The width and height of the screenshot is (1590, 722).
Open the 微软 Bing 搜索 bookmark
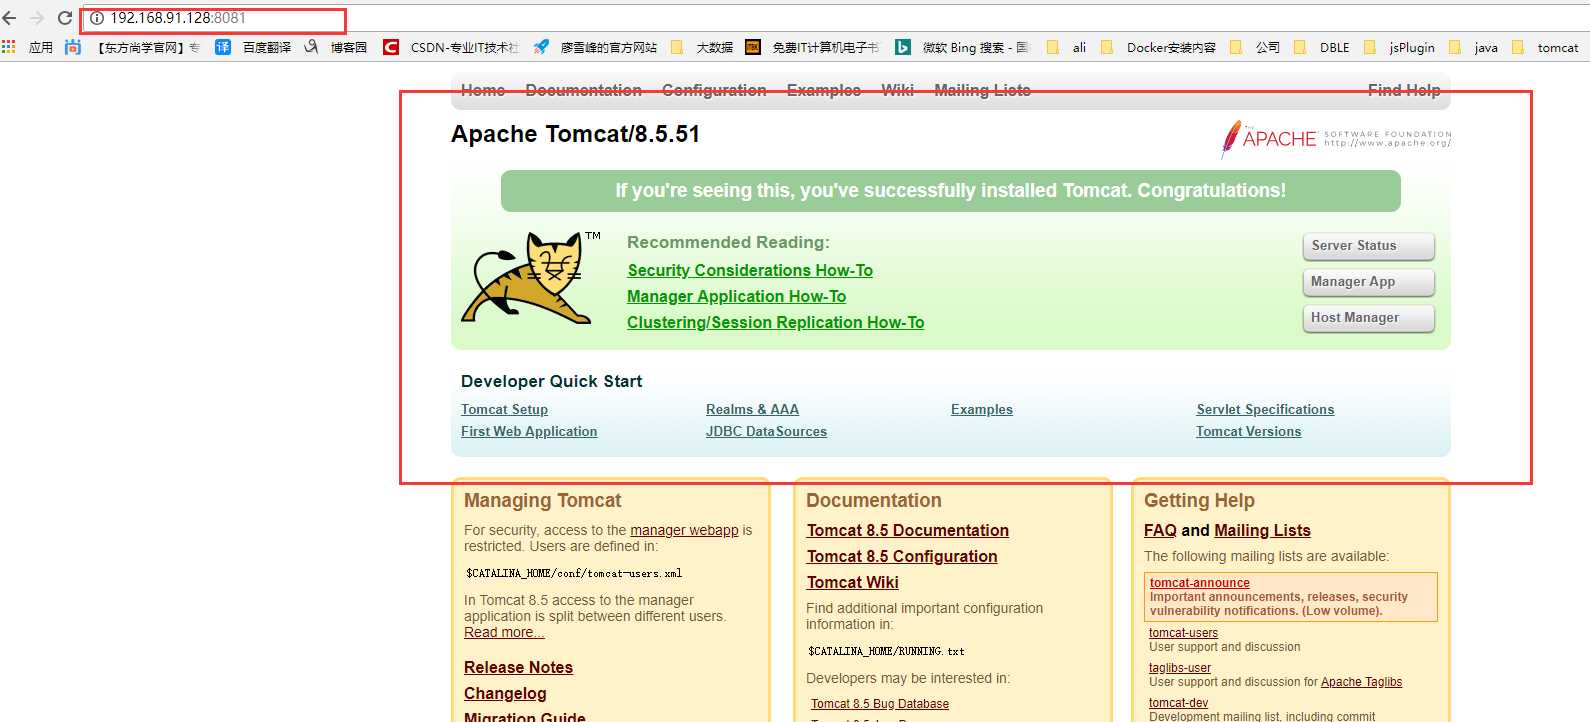(962, 47)
